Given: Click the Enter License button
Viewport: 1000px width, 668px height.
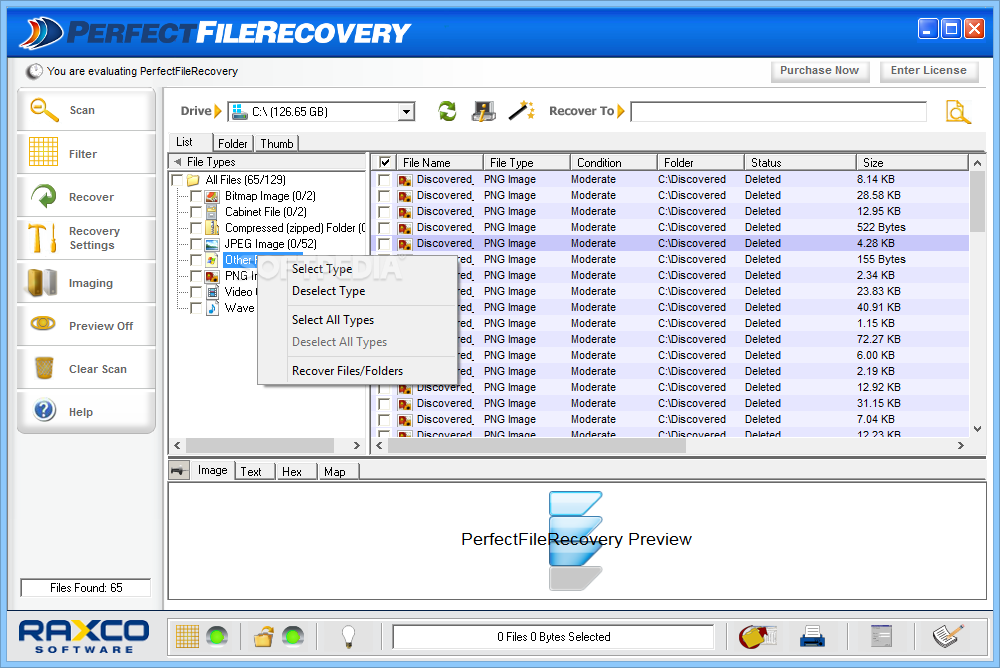Looking at the screenshot, I should 929,71.
